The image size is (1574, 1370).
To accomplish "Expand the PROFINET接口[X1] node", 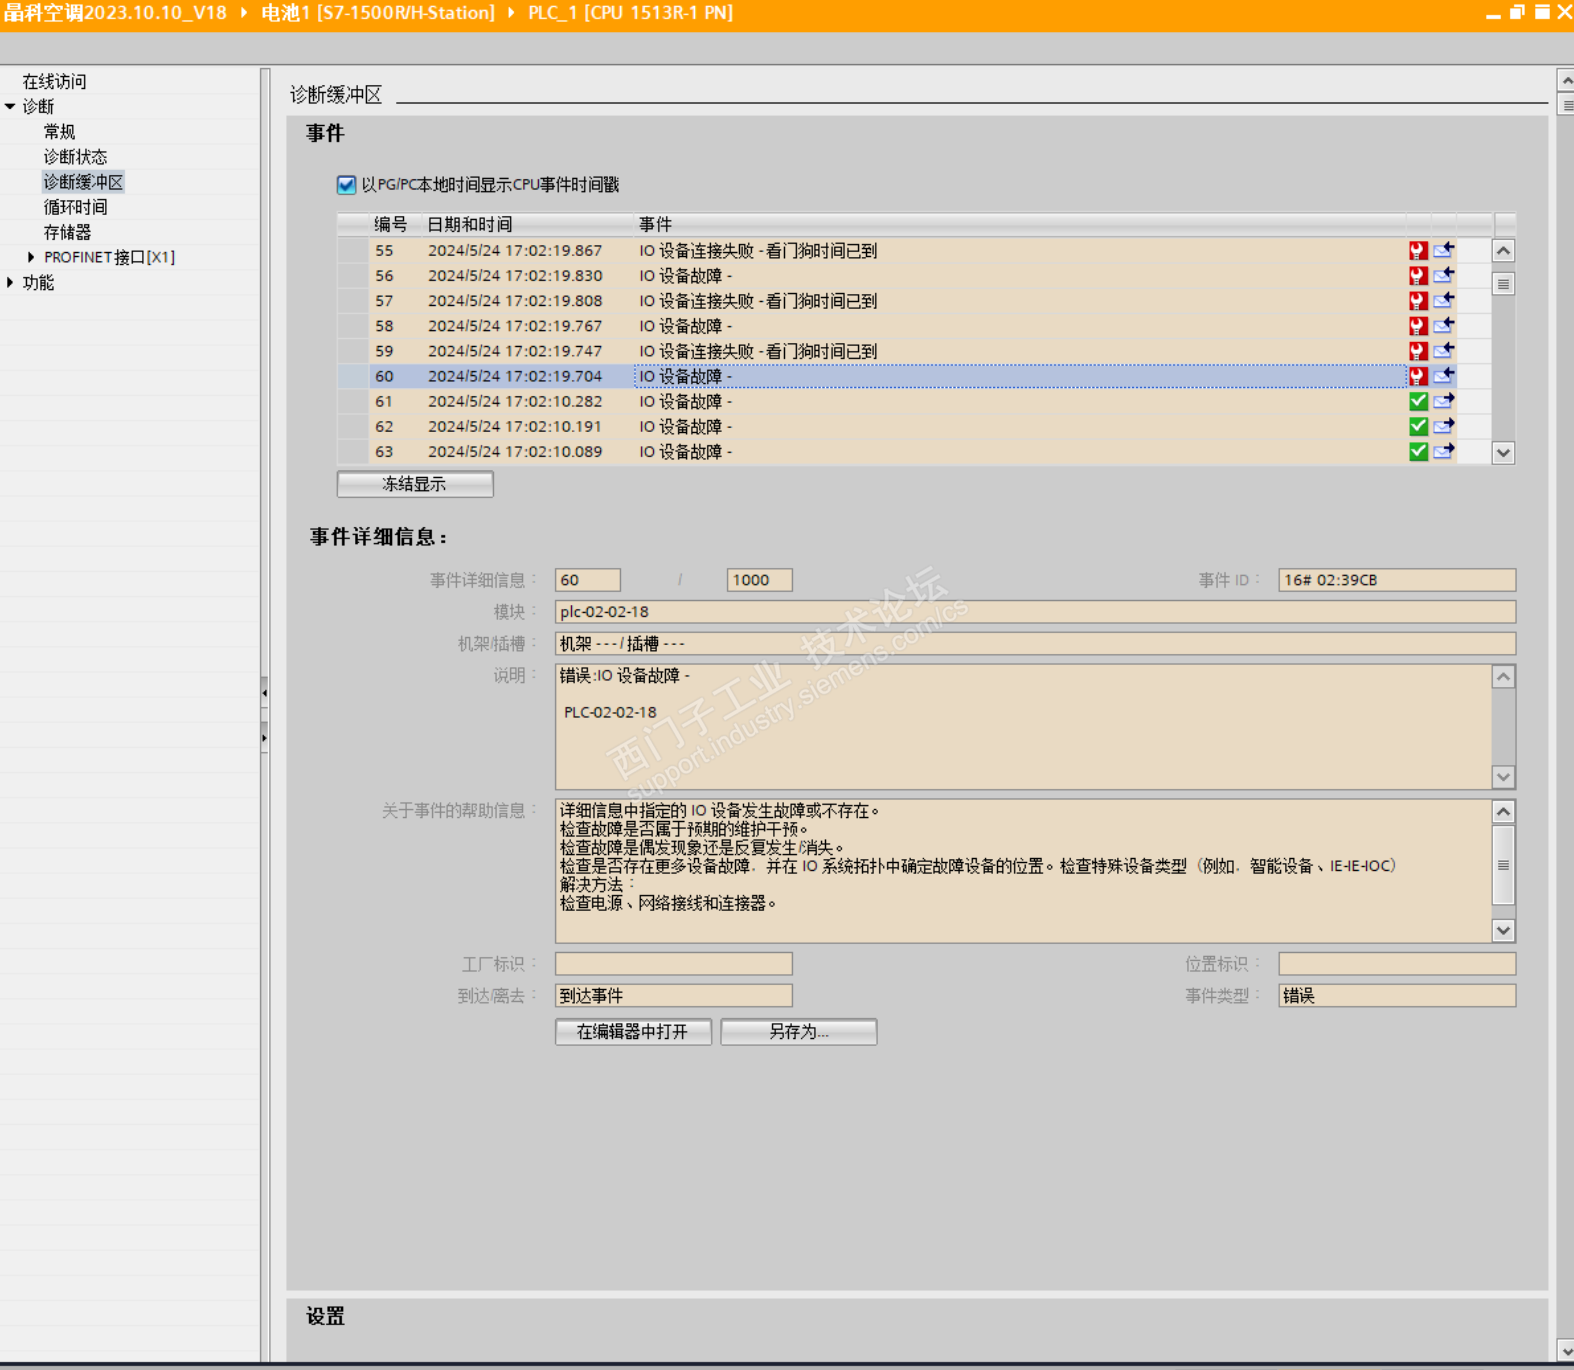I will 31,257.
